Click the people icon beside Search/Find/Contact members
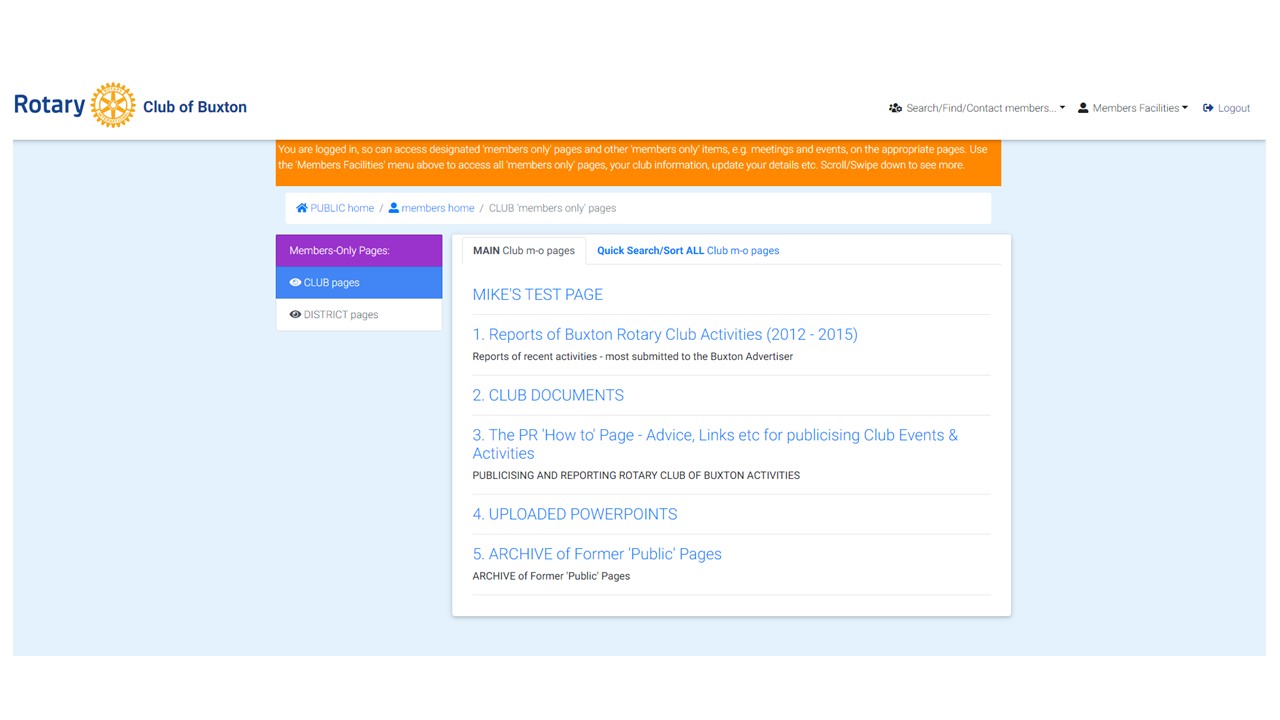This screenshot has width=1280, height=720. pos(895,108)
